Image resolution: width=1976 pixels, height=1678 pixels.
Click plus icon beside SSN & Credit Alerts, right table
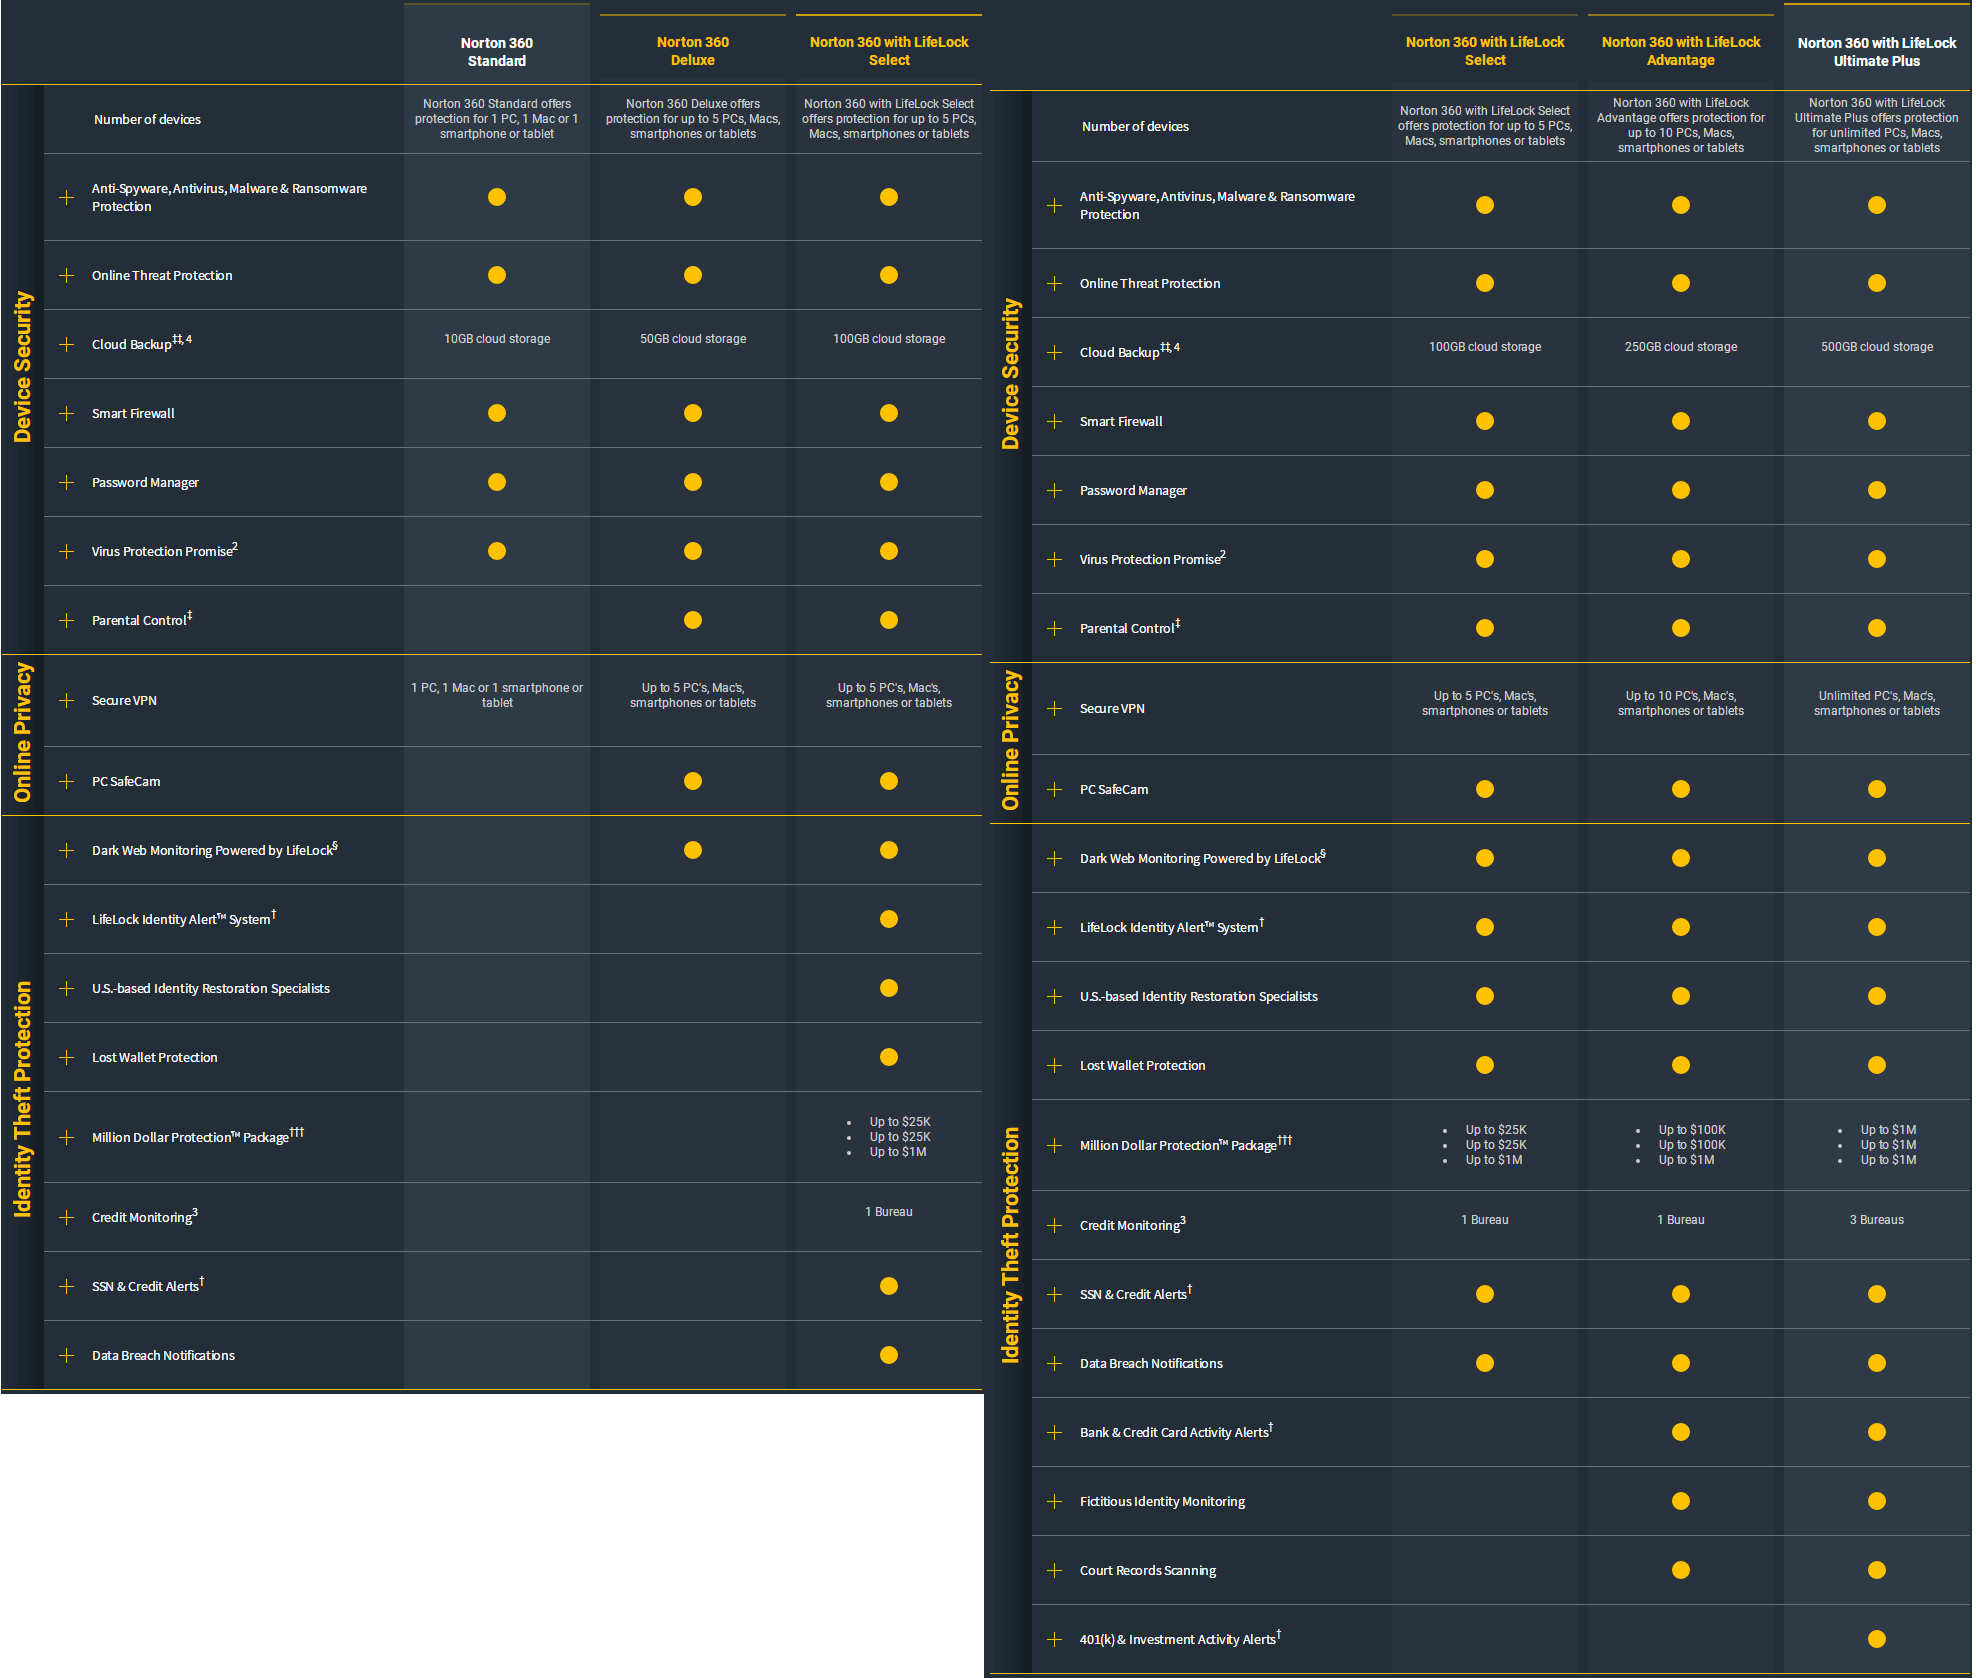1055,1294
